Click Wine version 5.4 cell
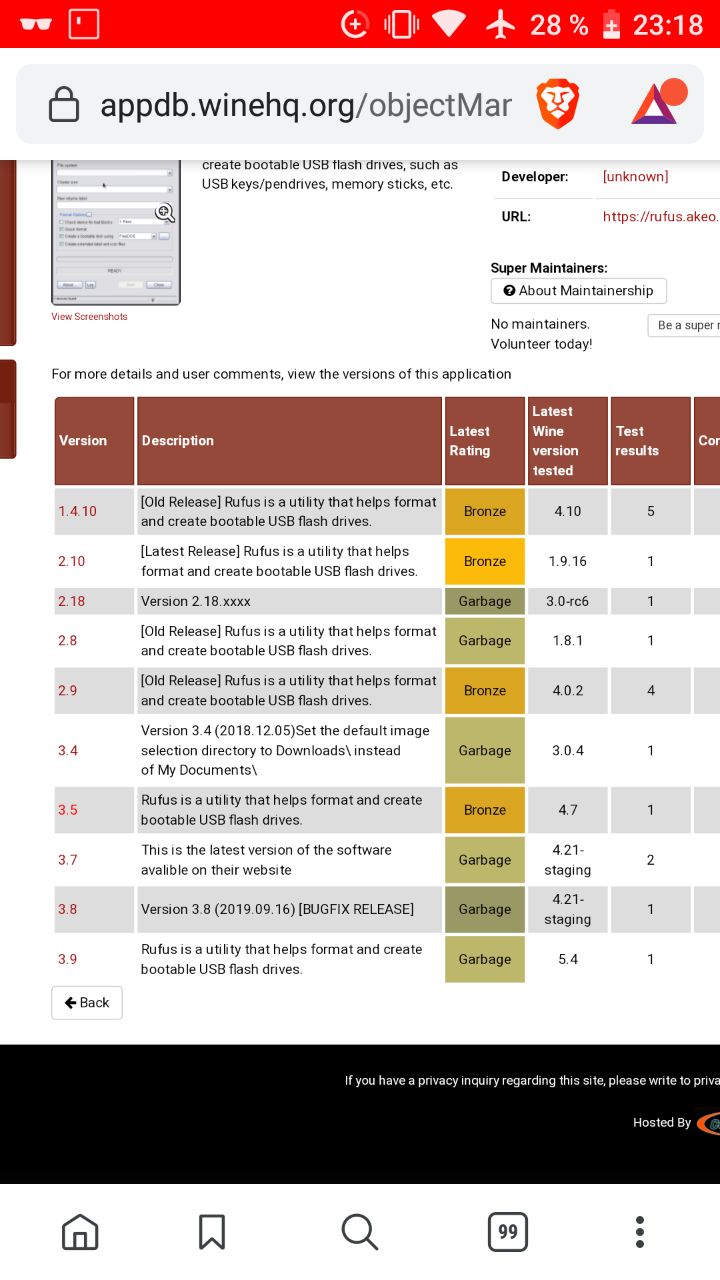The height and width of the screenshot is (1280, 720). [x=568, y=960]
